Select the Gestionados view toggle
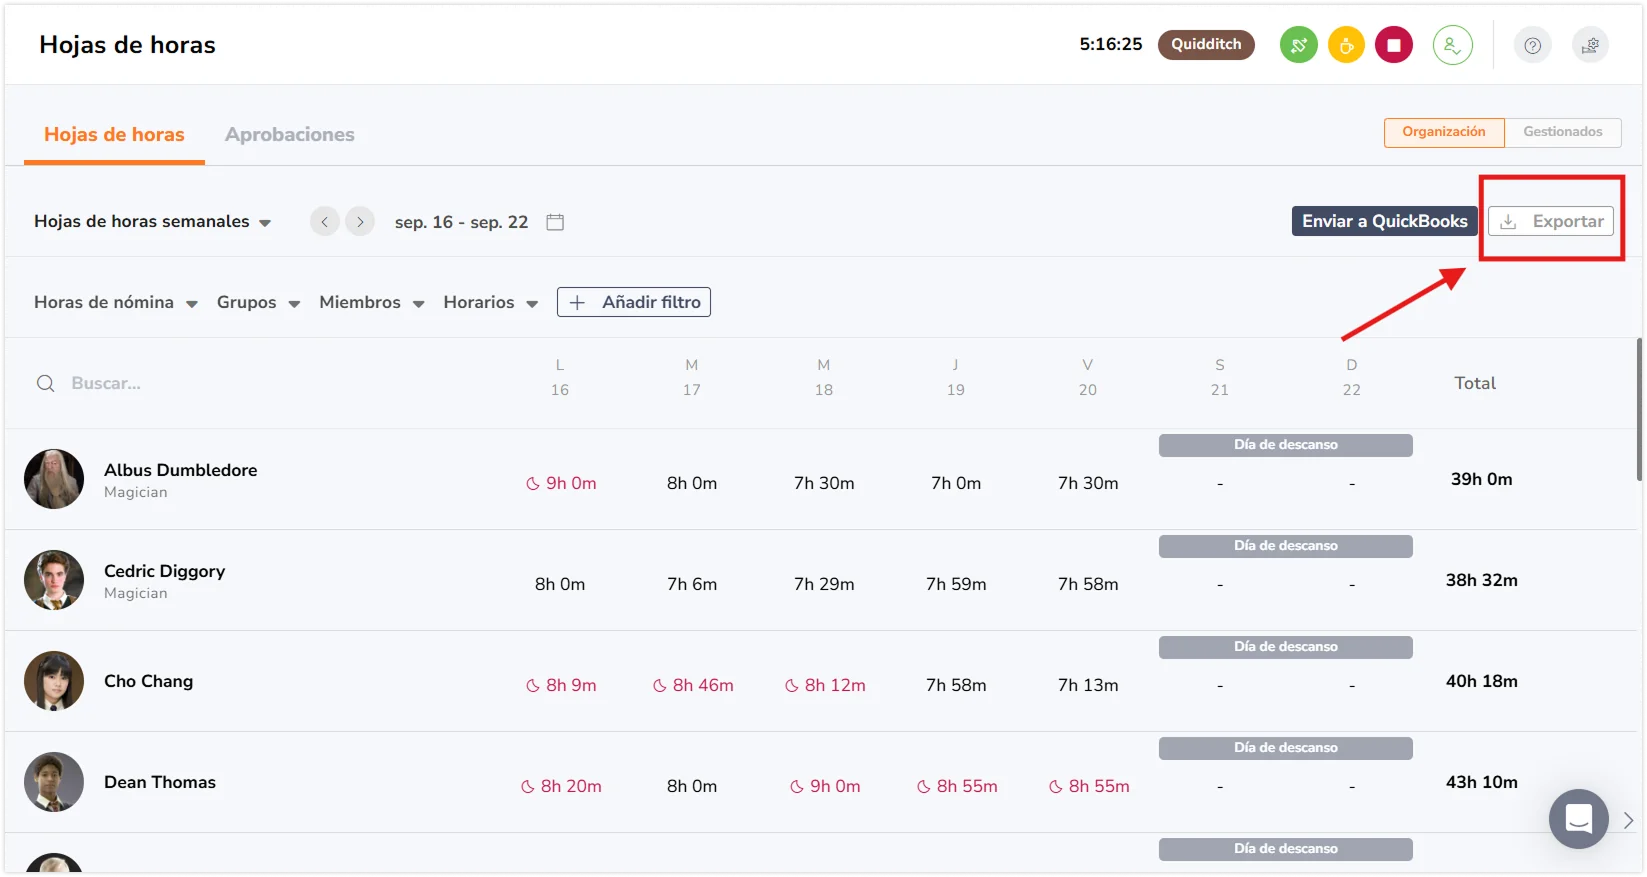The height and width of the screenshot is (877, 1647). 1562,132
